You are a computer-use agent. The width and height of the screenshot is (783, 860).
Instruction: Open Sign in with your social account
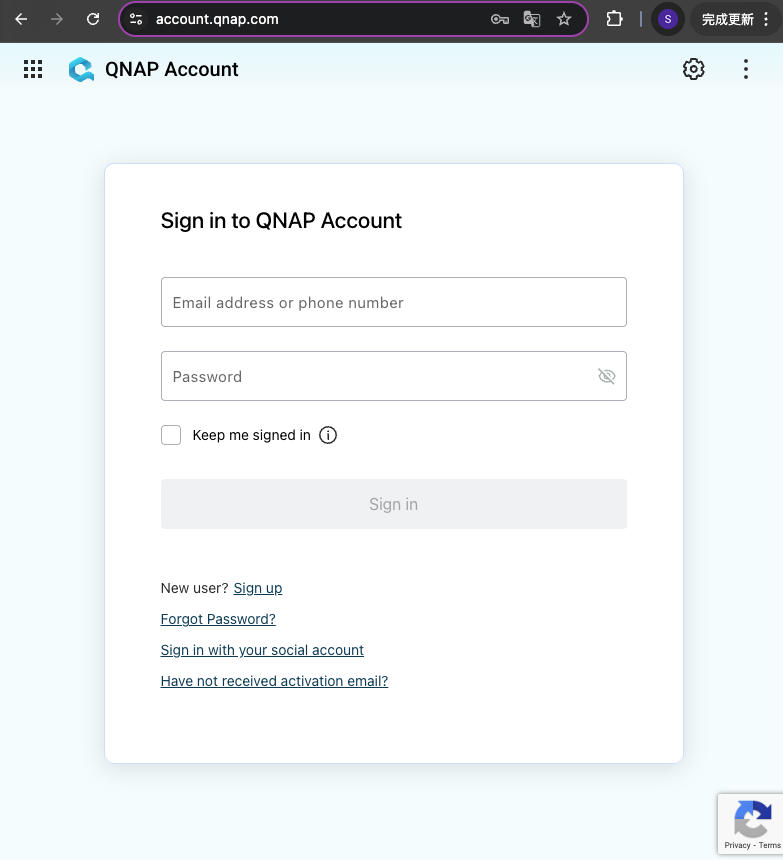point(262,650)
